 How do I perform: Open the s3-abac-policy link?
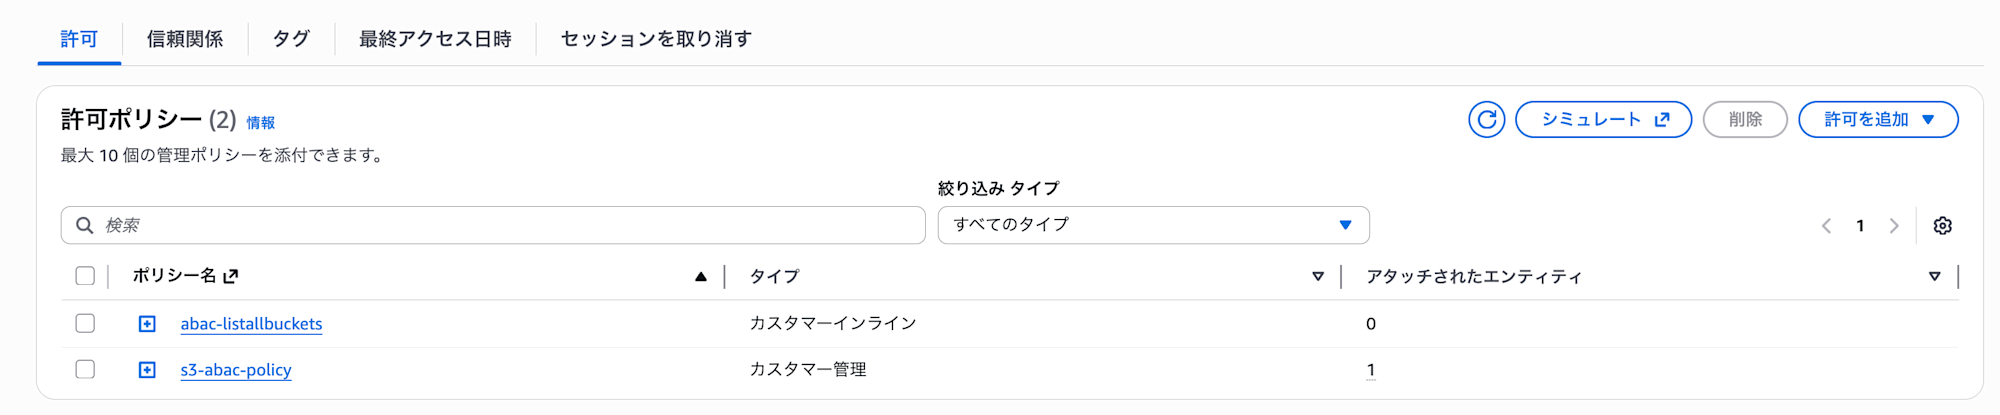point(236,370)
